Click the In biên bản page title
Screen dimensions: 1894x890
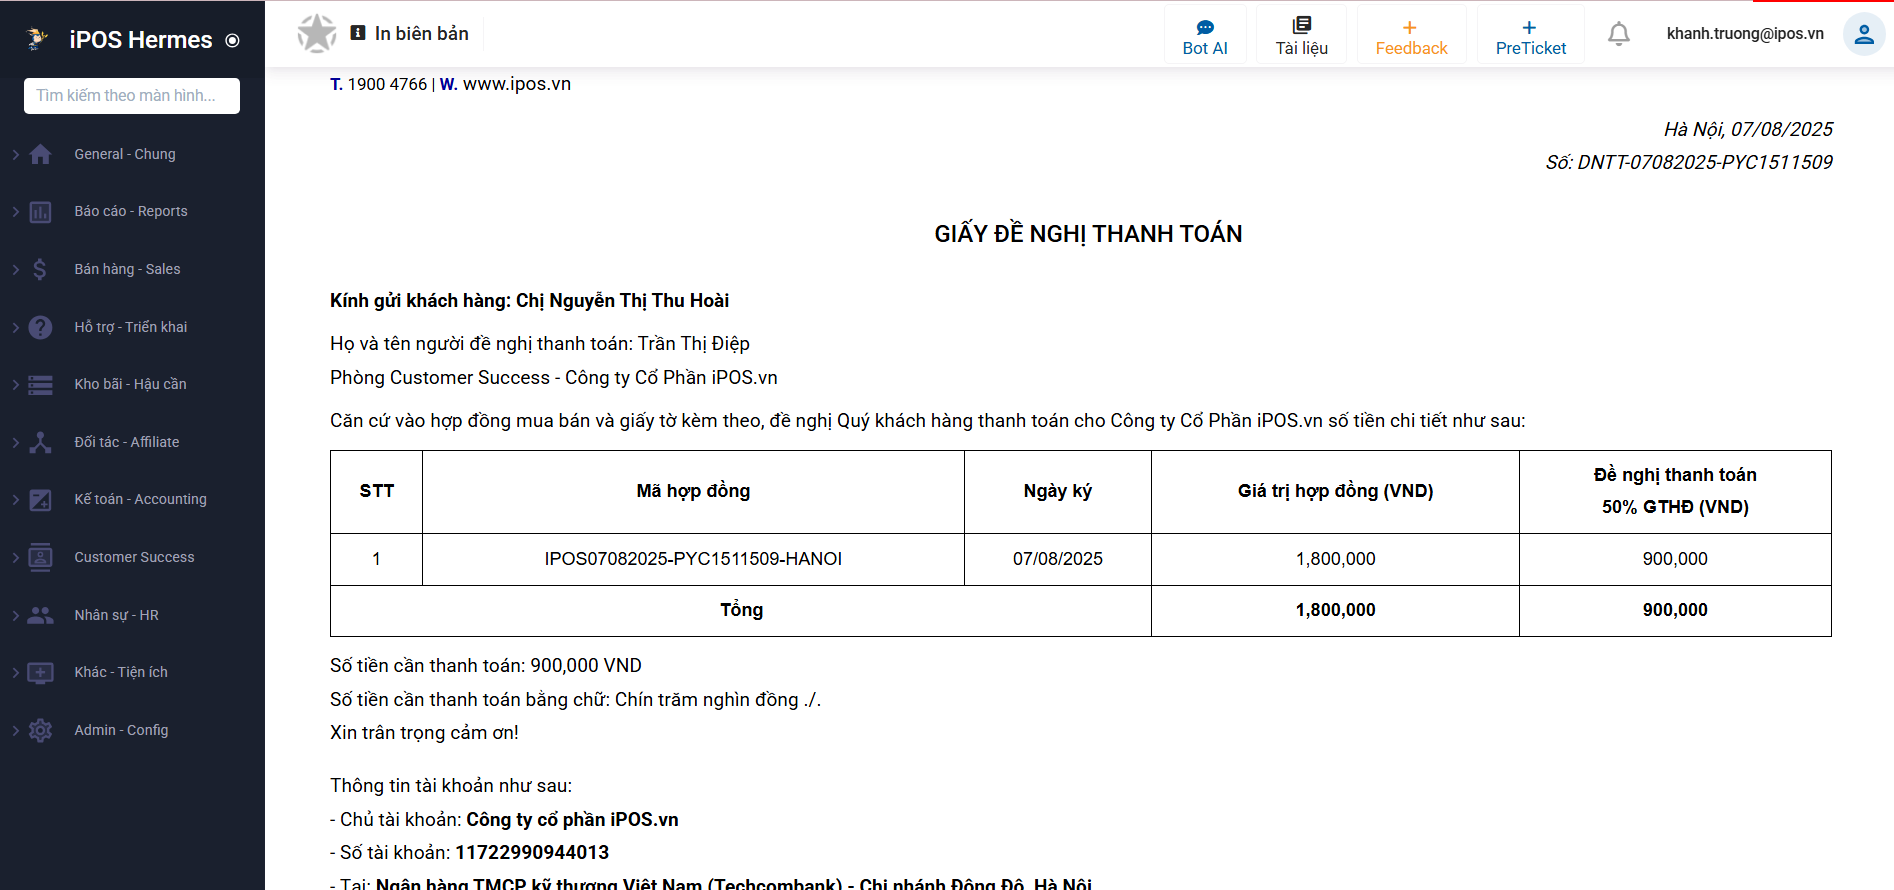click(422, 34)
